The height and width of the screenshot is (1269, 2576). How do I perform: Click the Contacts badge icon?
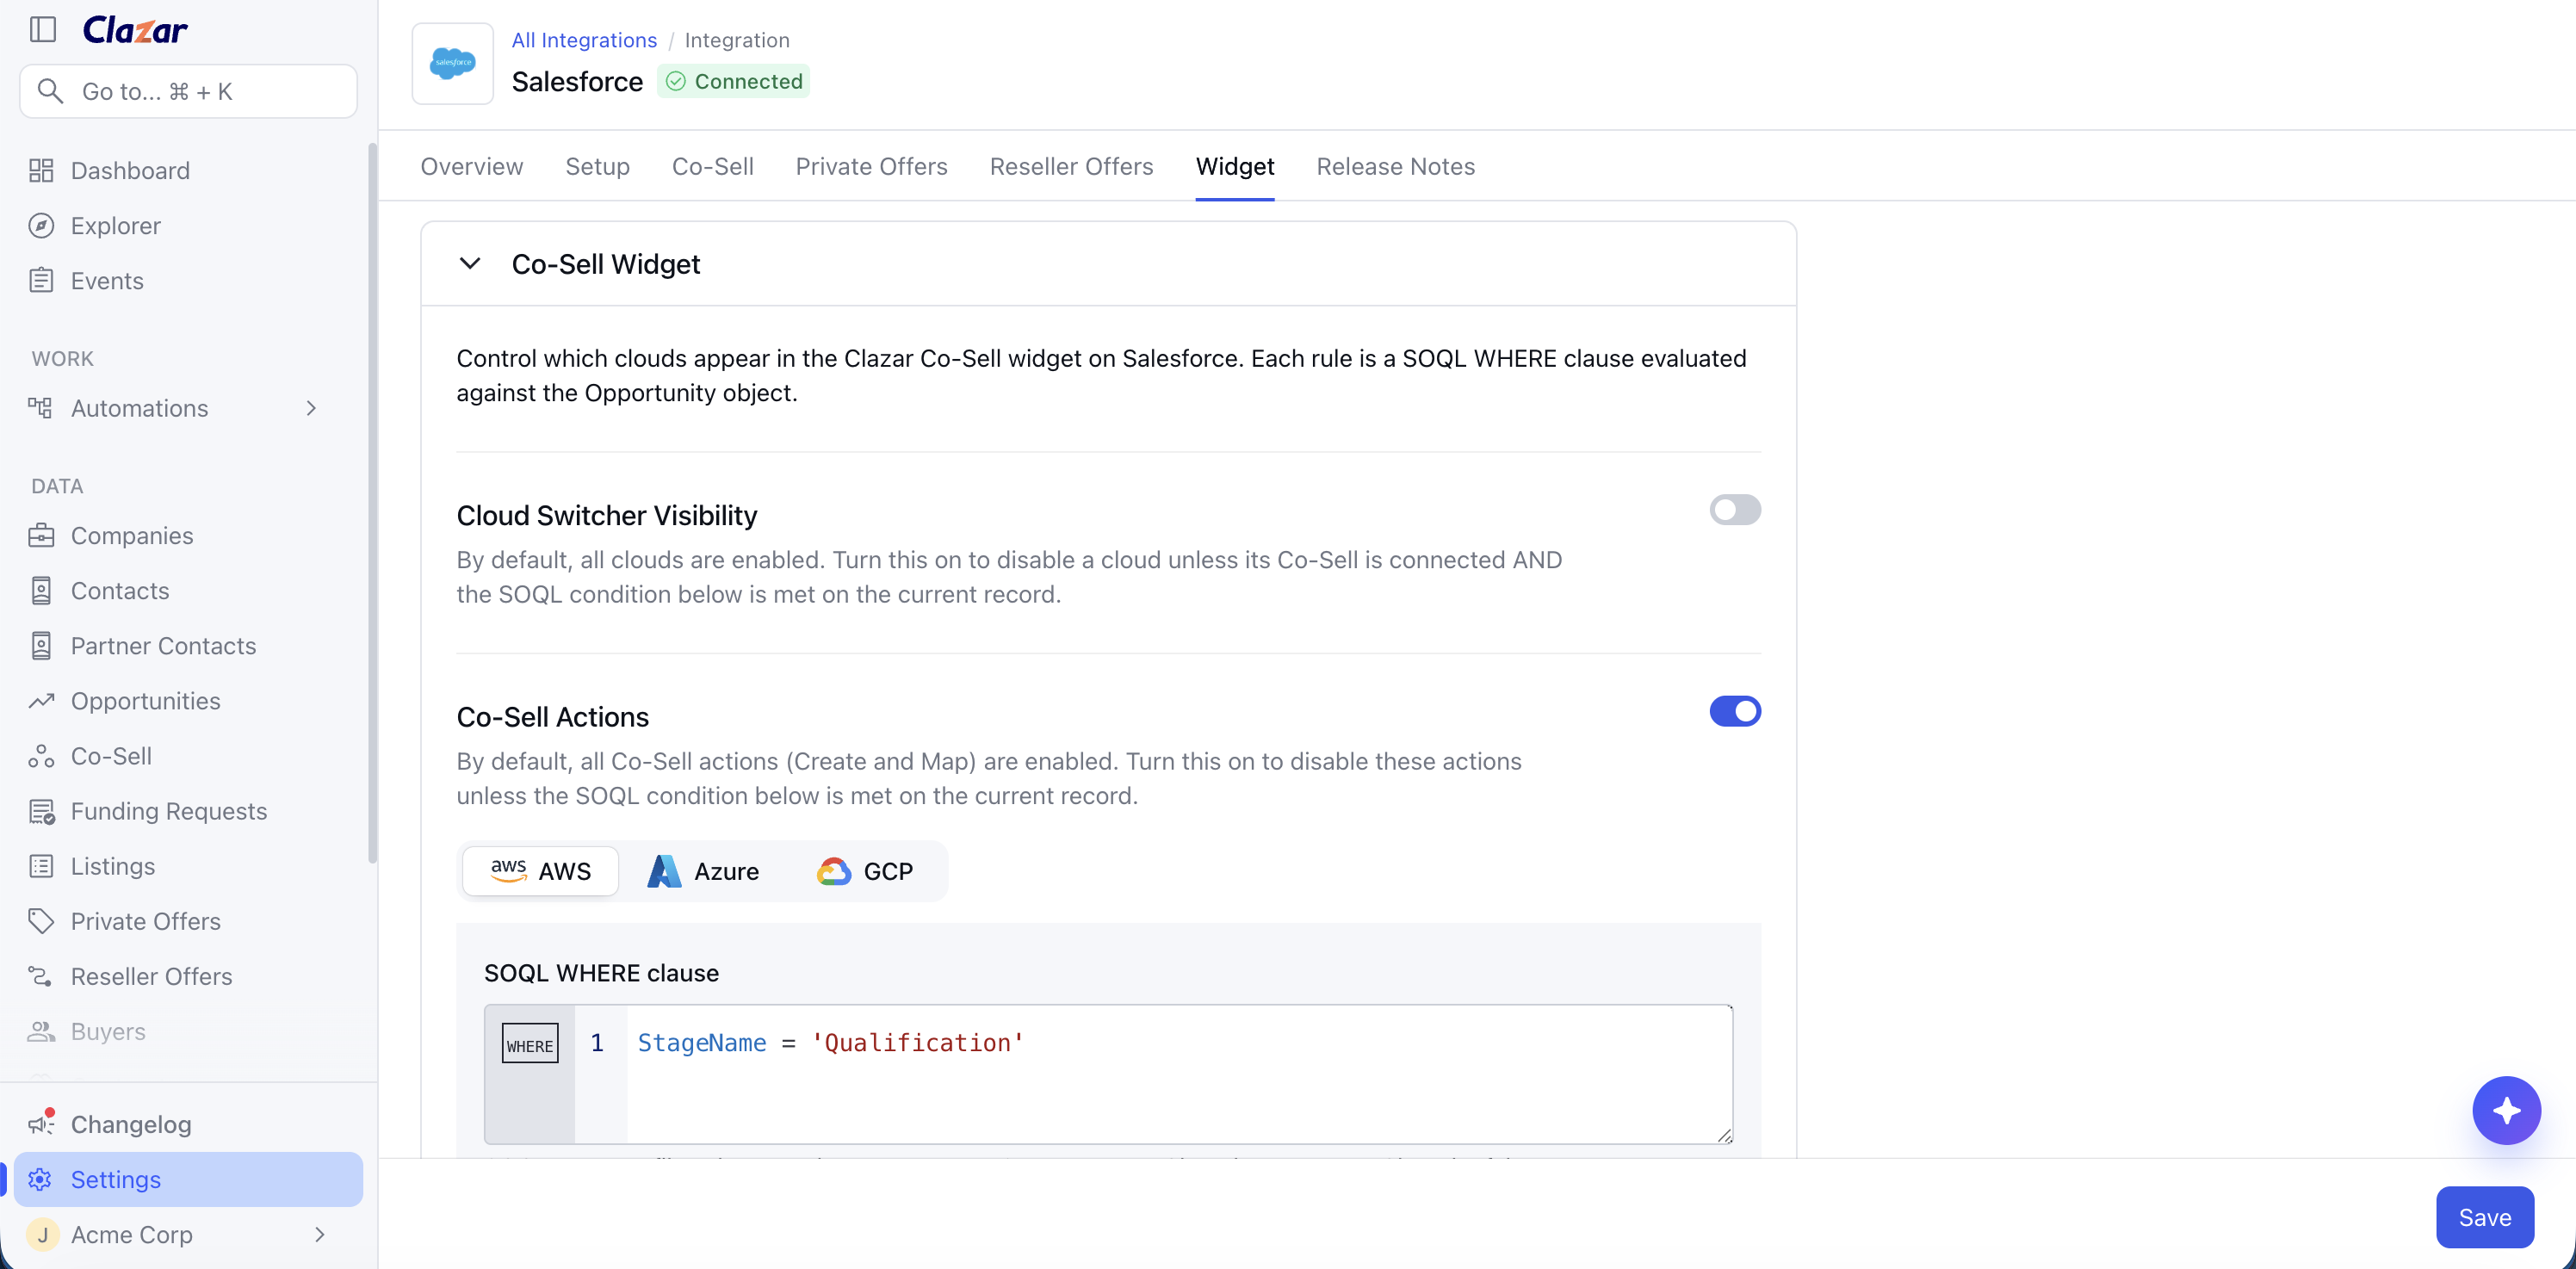tap(41, 590)
